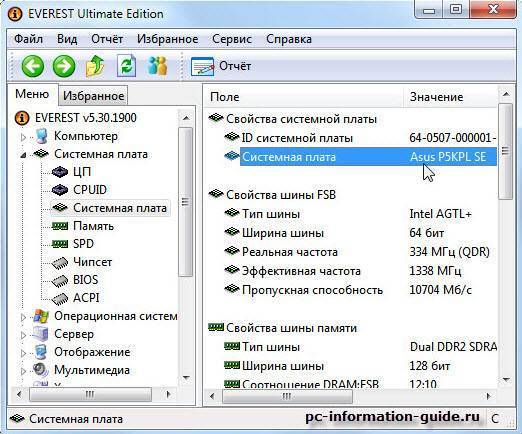Click the Сервер server icon
The width and height of the screenshot is (522, 434).
[41, 334]
